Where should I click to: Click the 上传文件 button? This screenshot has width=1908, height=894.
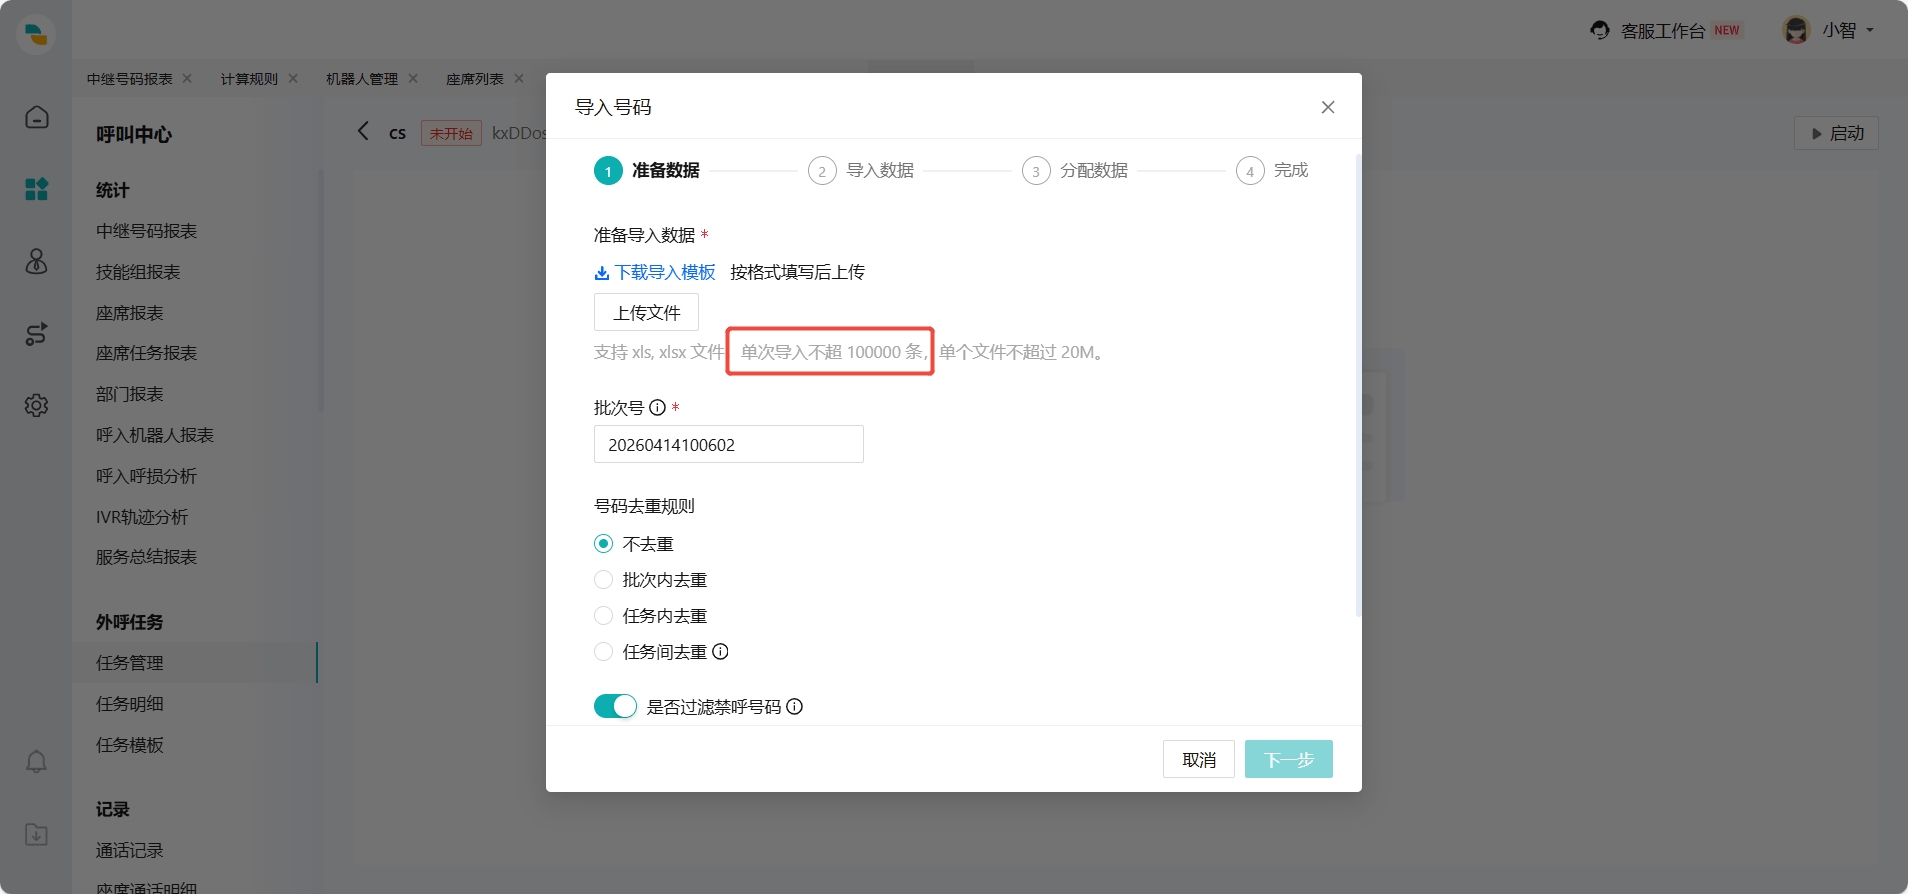coord(646,312)
